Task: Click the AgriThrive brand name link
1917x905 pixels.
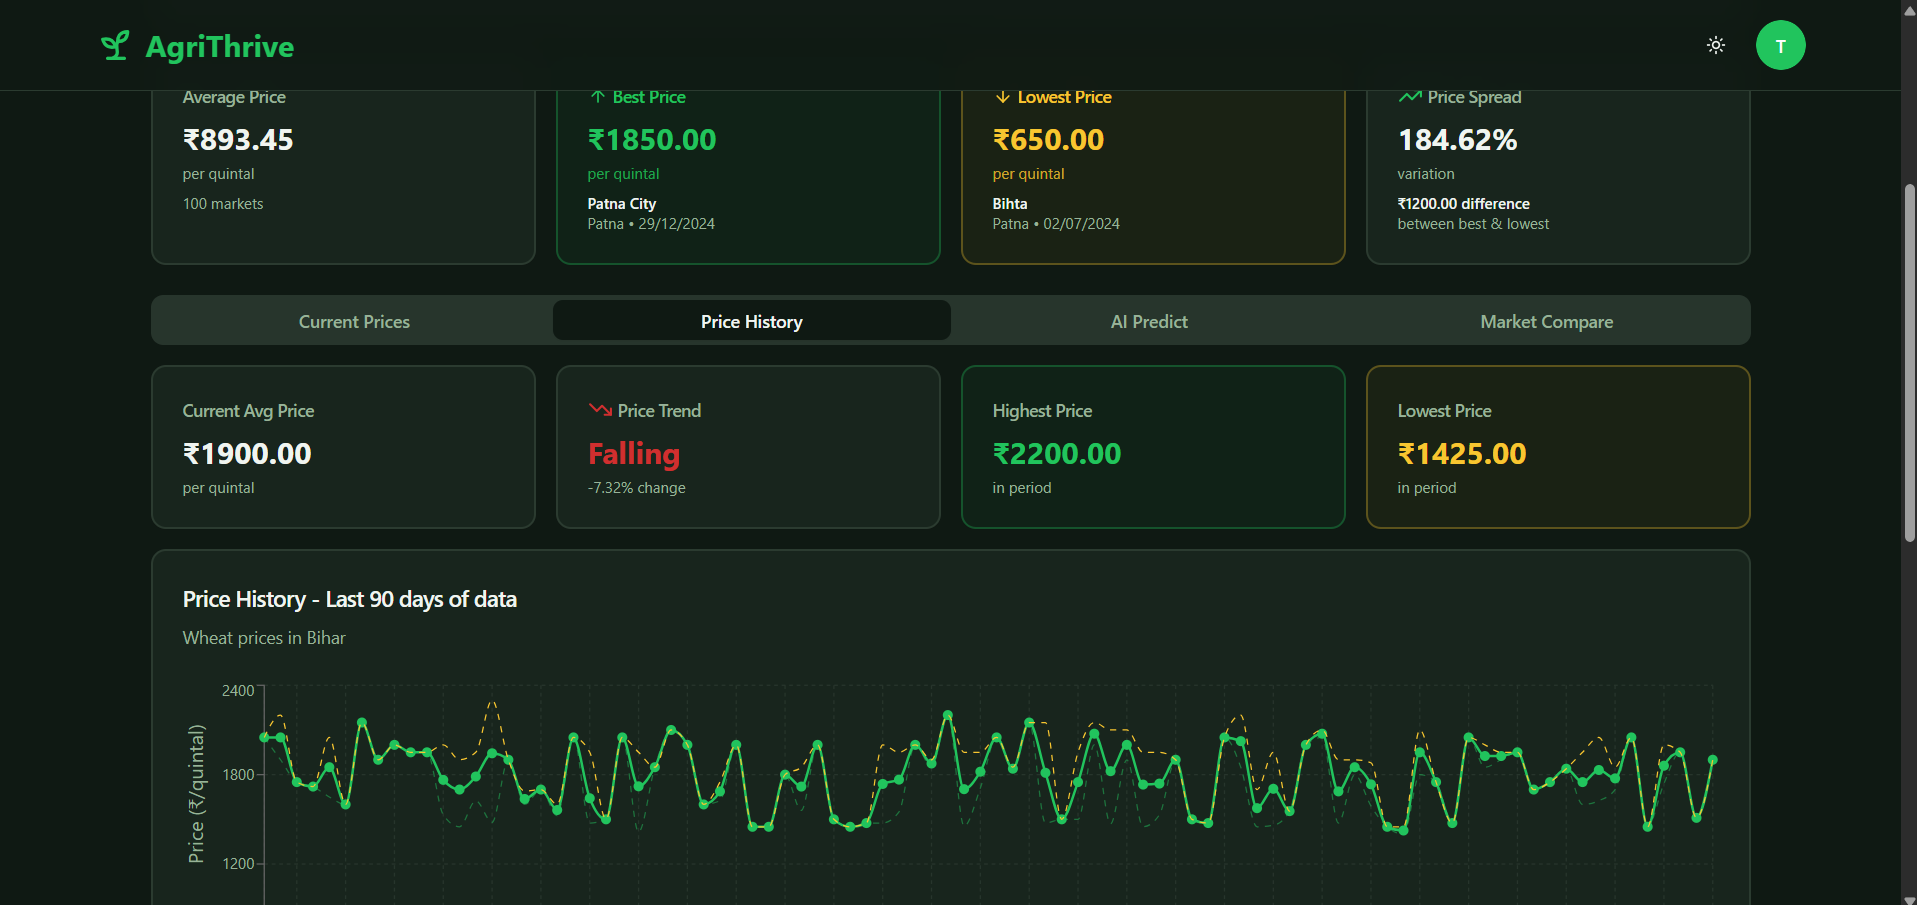Action: pos(220,46)
